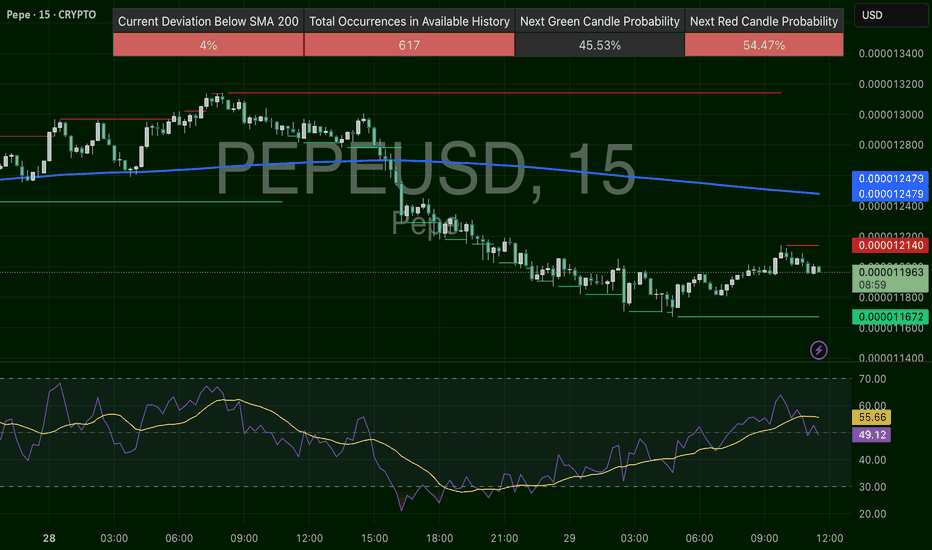Click the 0.000013200 price axis label
This screenshot has width=932, height=550.
coord(890,84)
